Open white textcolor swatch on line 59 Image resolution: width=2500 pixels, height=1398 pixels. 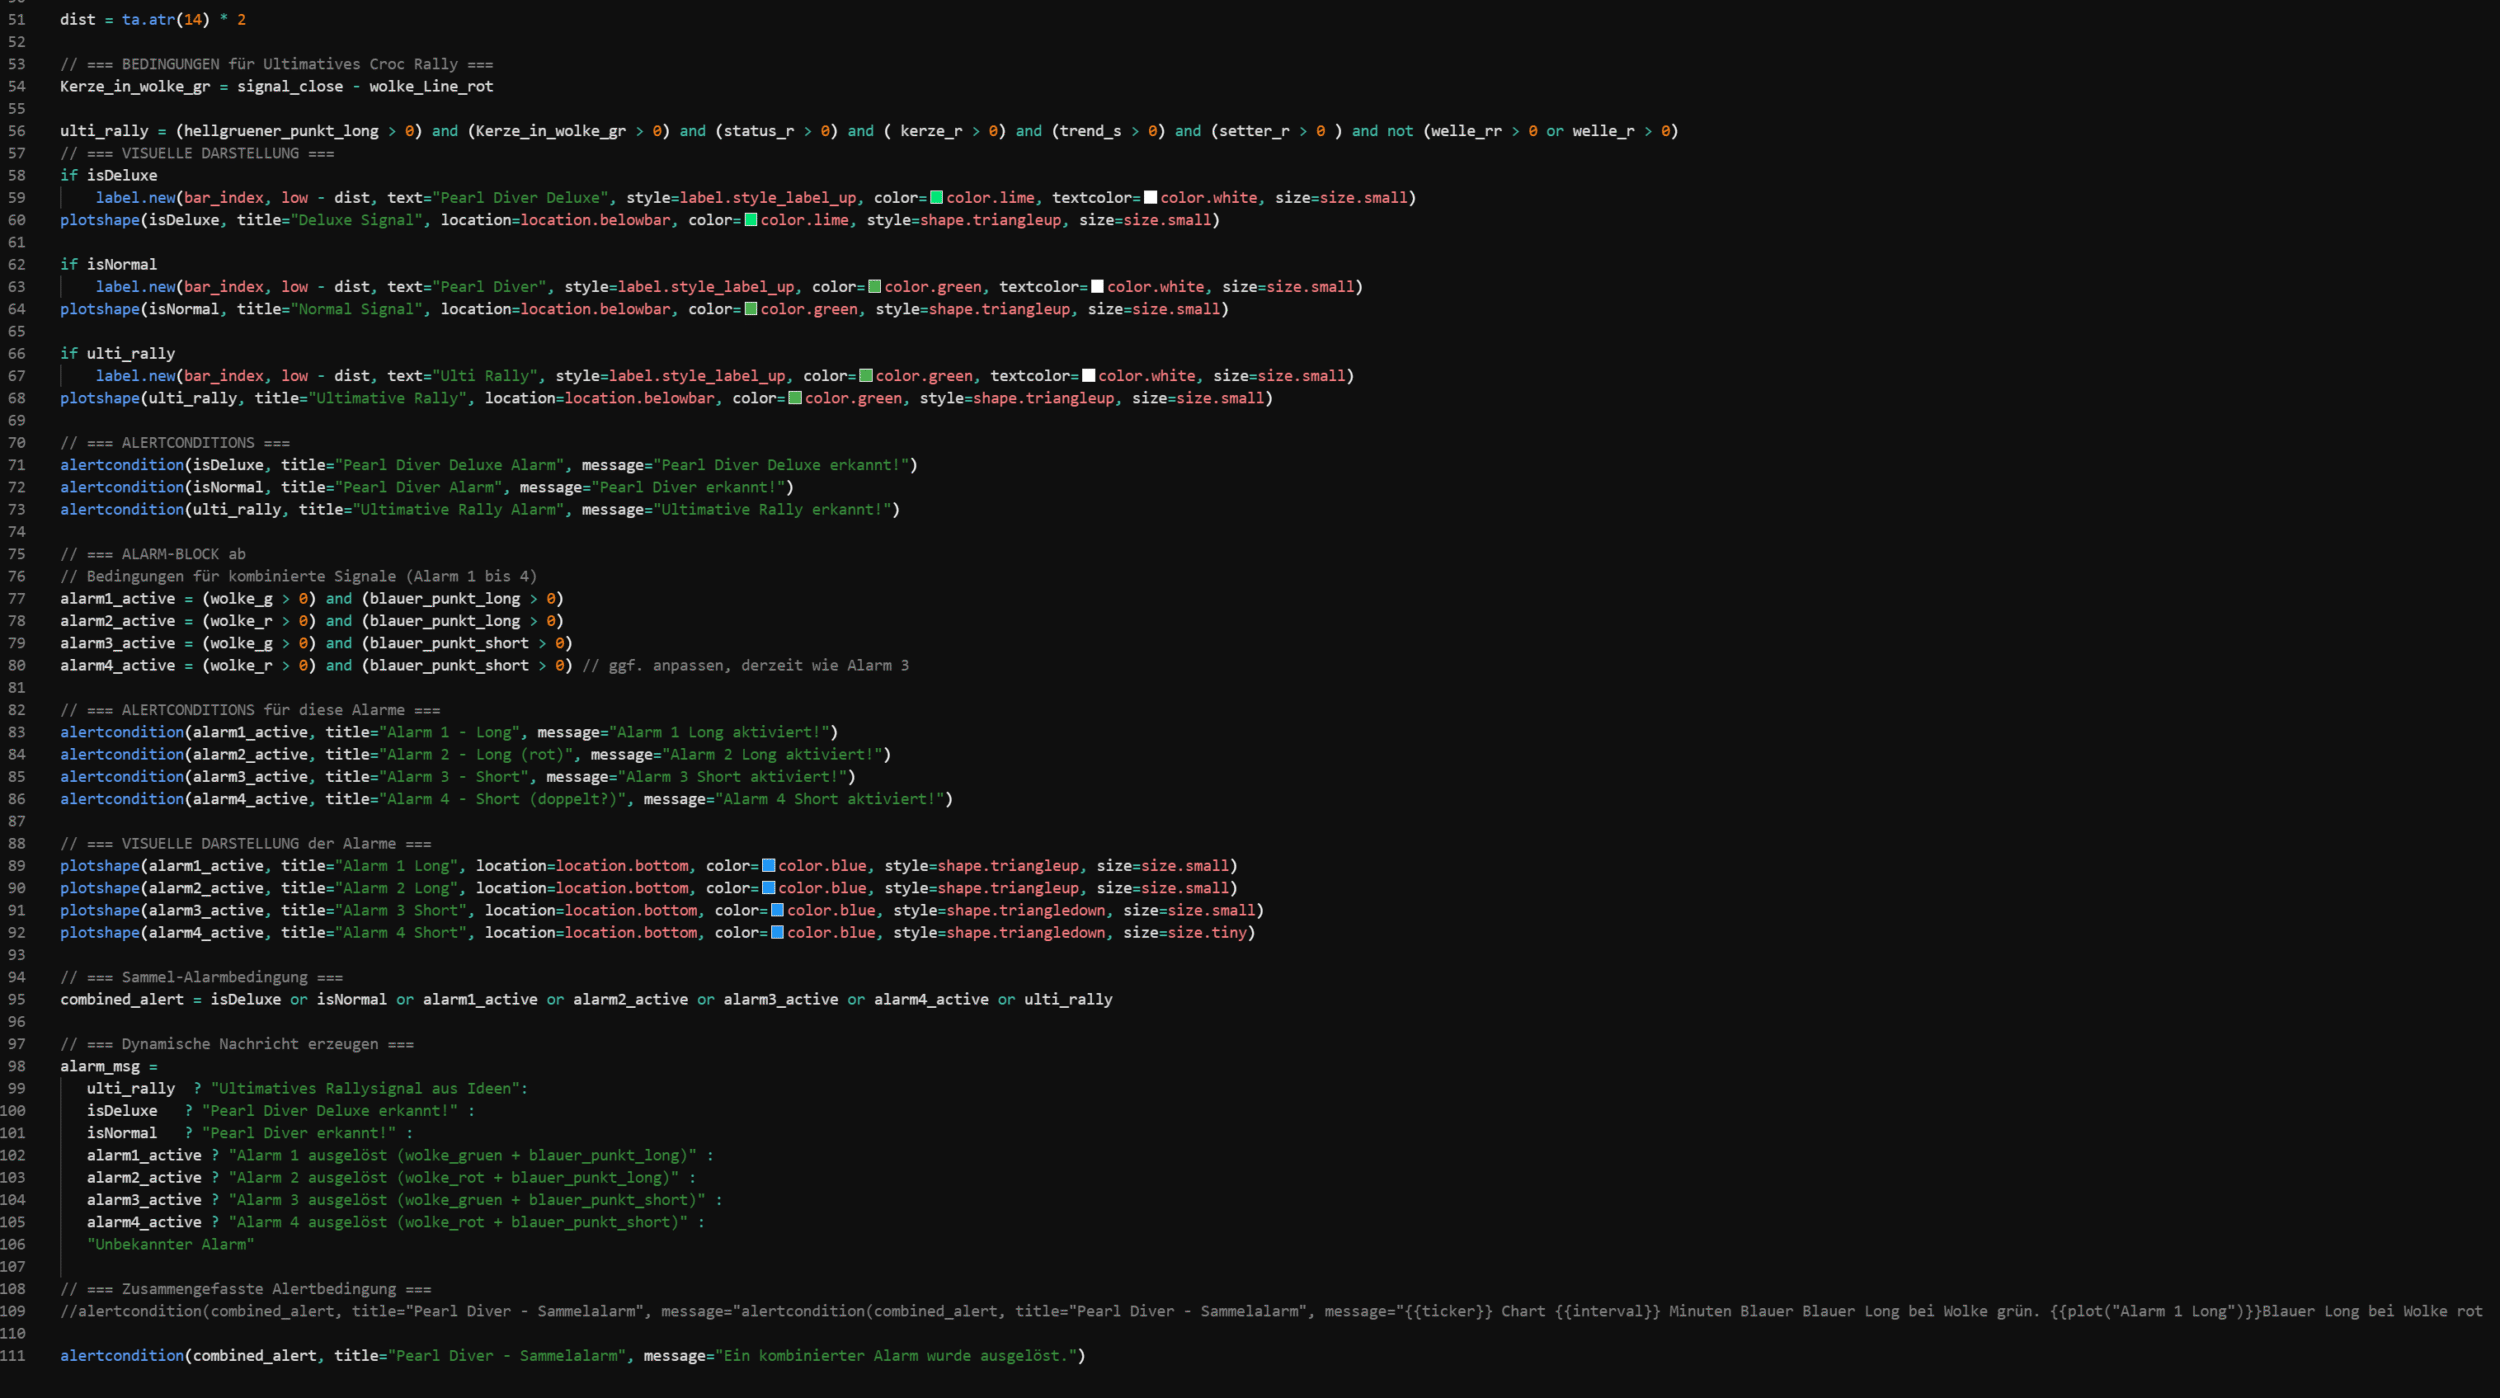click(x=1150, y=198)
